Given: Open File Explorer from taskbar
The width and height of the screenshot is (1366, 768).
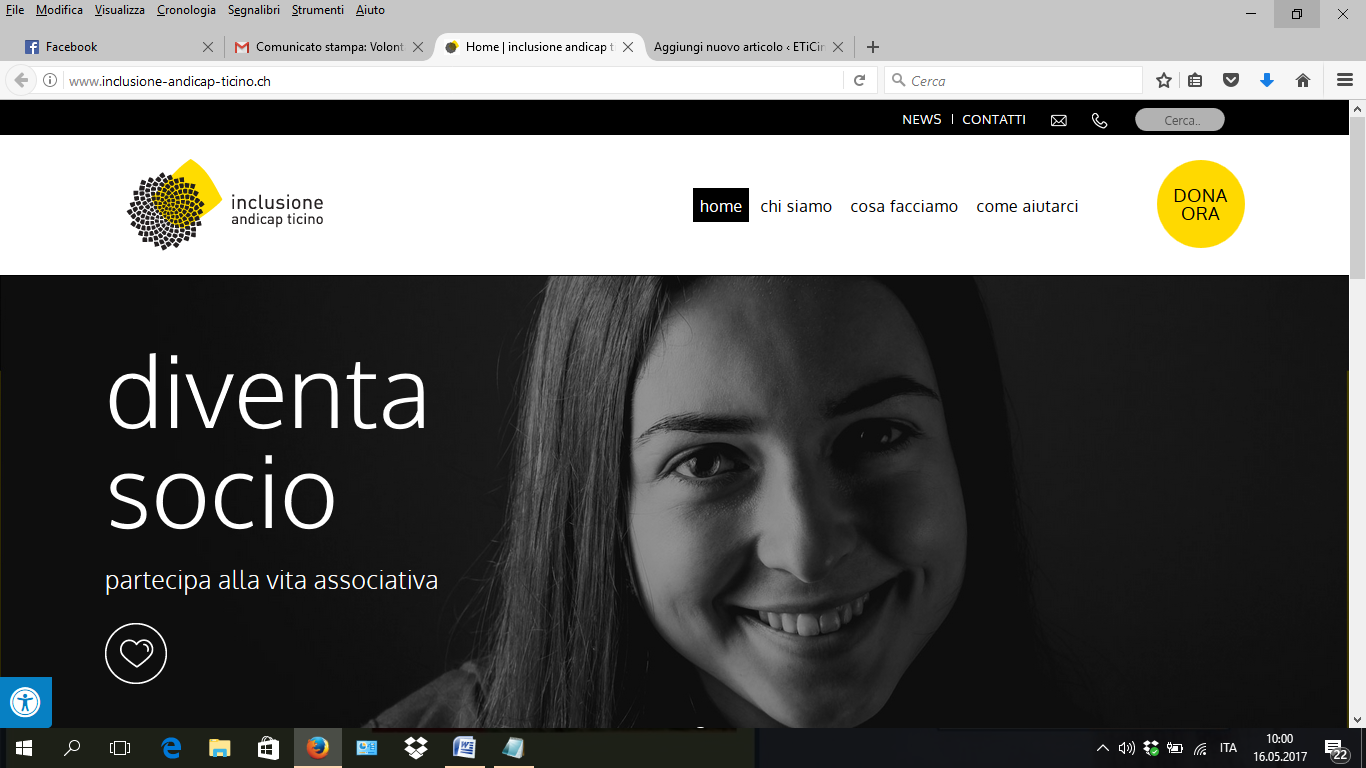Looking at the screenshot, I should 220,748.
